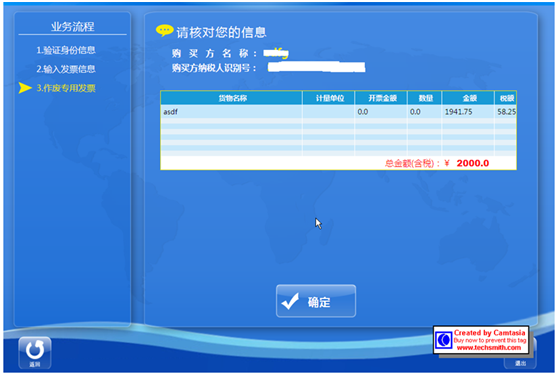This screenshot has width=558, height=376.
Task: Select the asdf goods name cell
Action: pyautogui.click(x=232, y=112)
